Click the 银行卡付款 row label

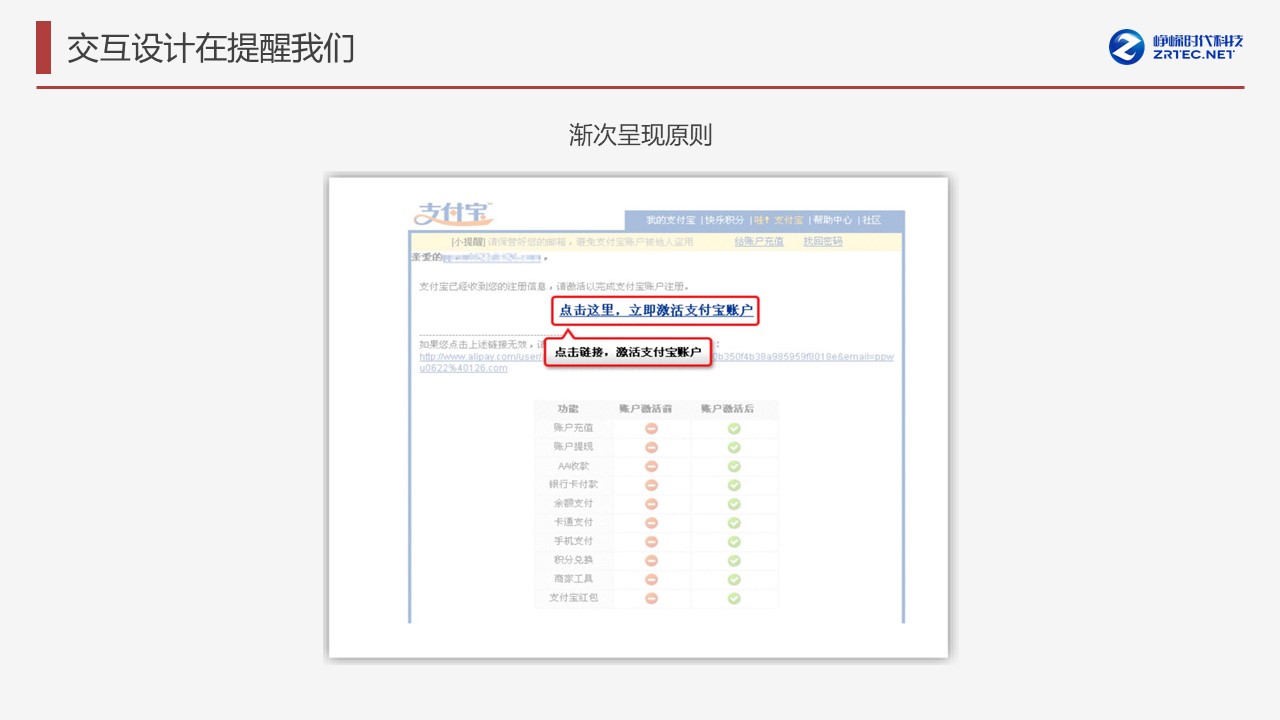pyautogui.click(x=573, y=485)
